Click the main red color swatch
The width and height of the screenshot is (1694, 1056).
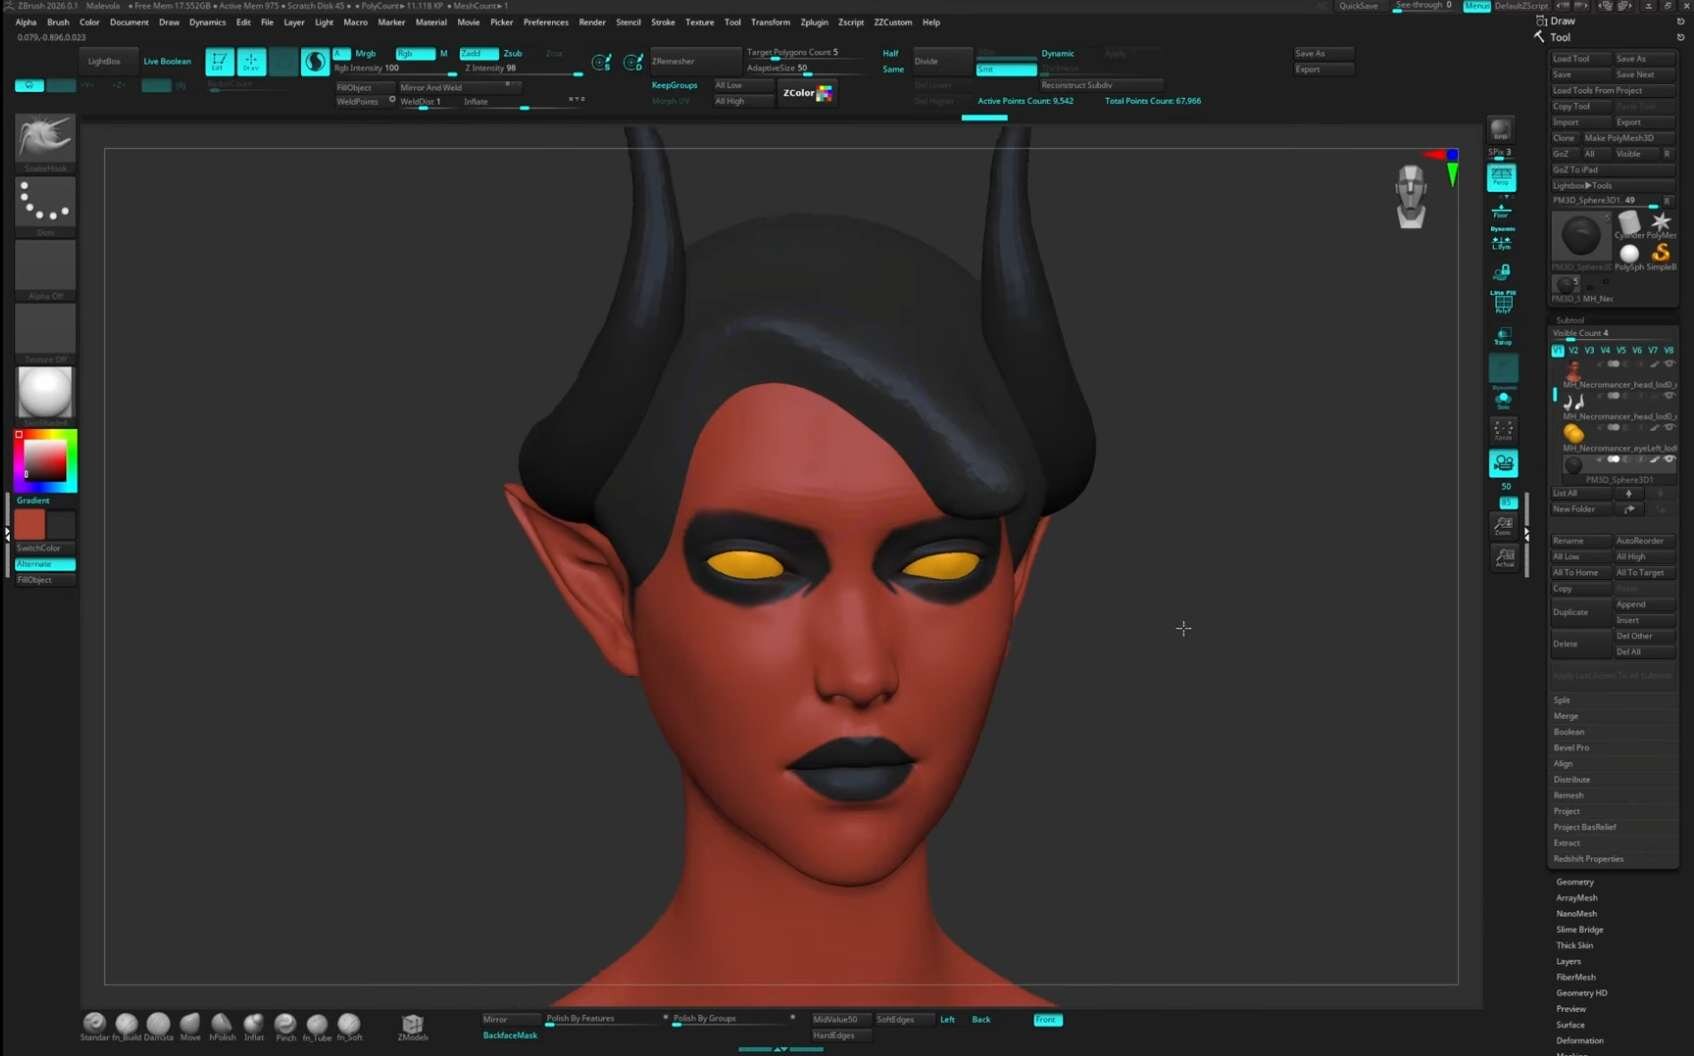pos(29,524)
